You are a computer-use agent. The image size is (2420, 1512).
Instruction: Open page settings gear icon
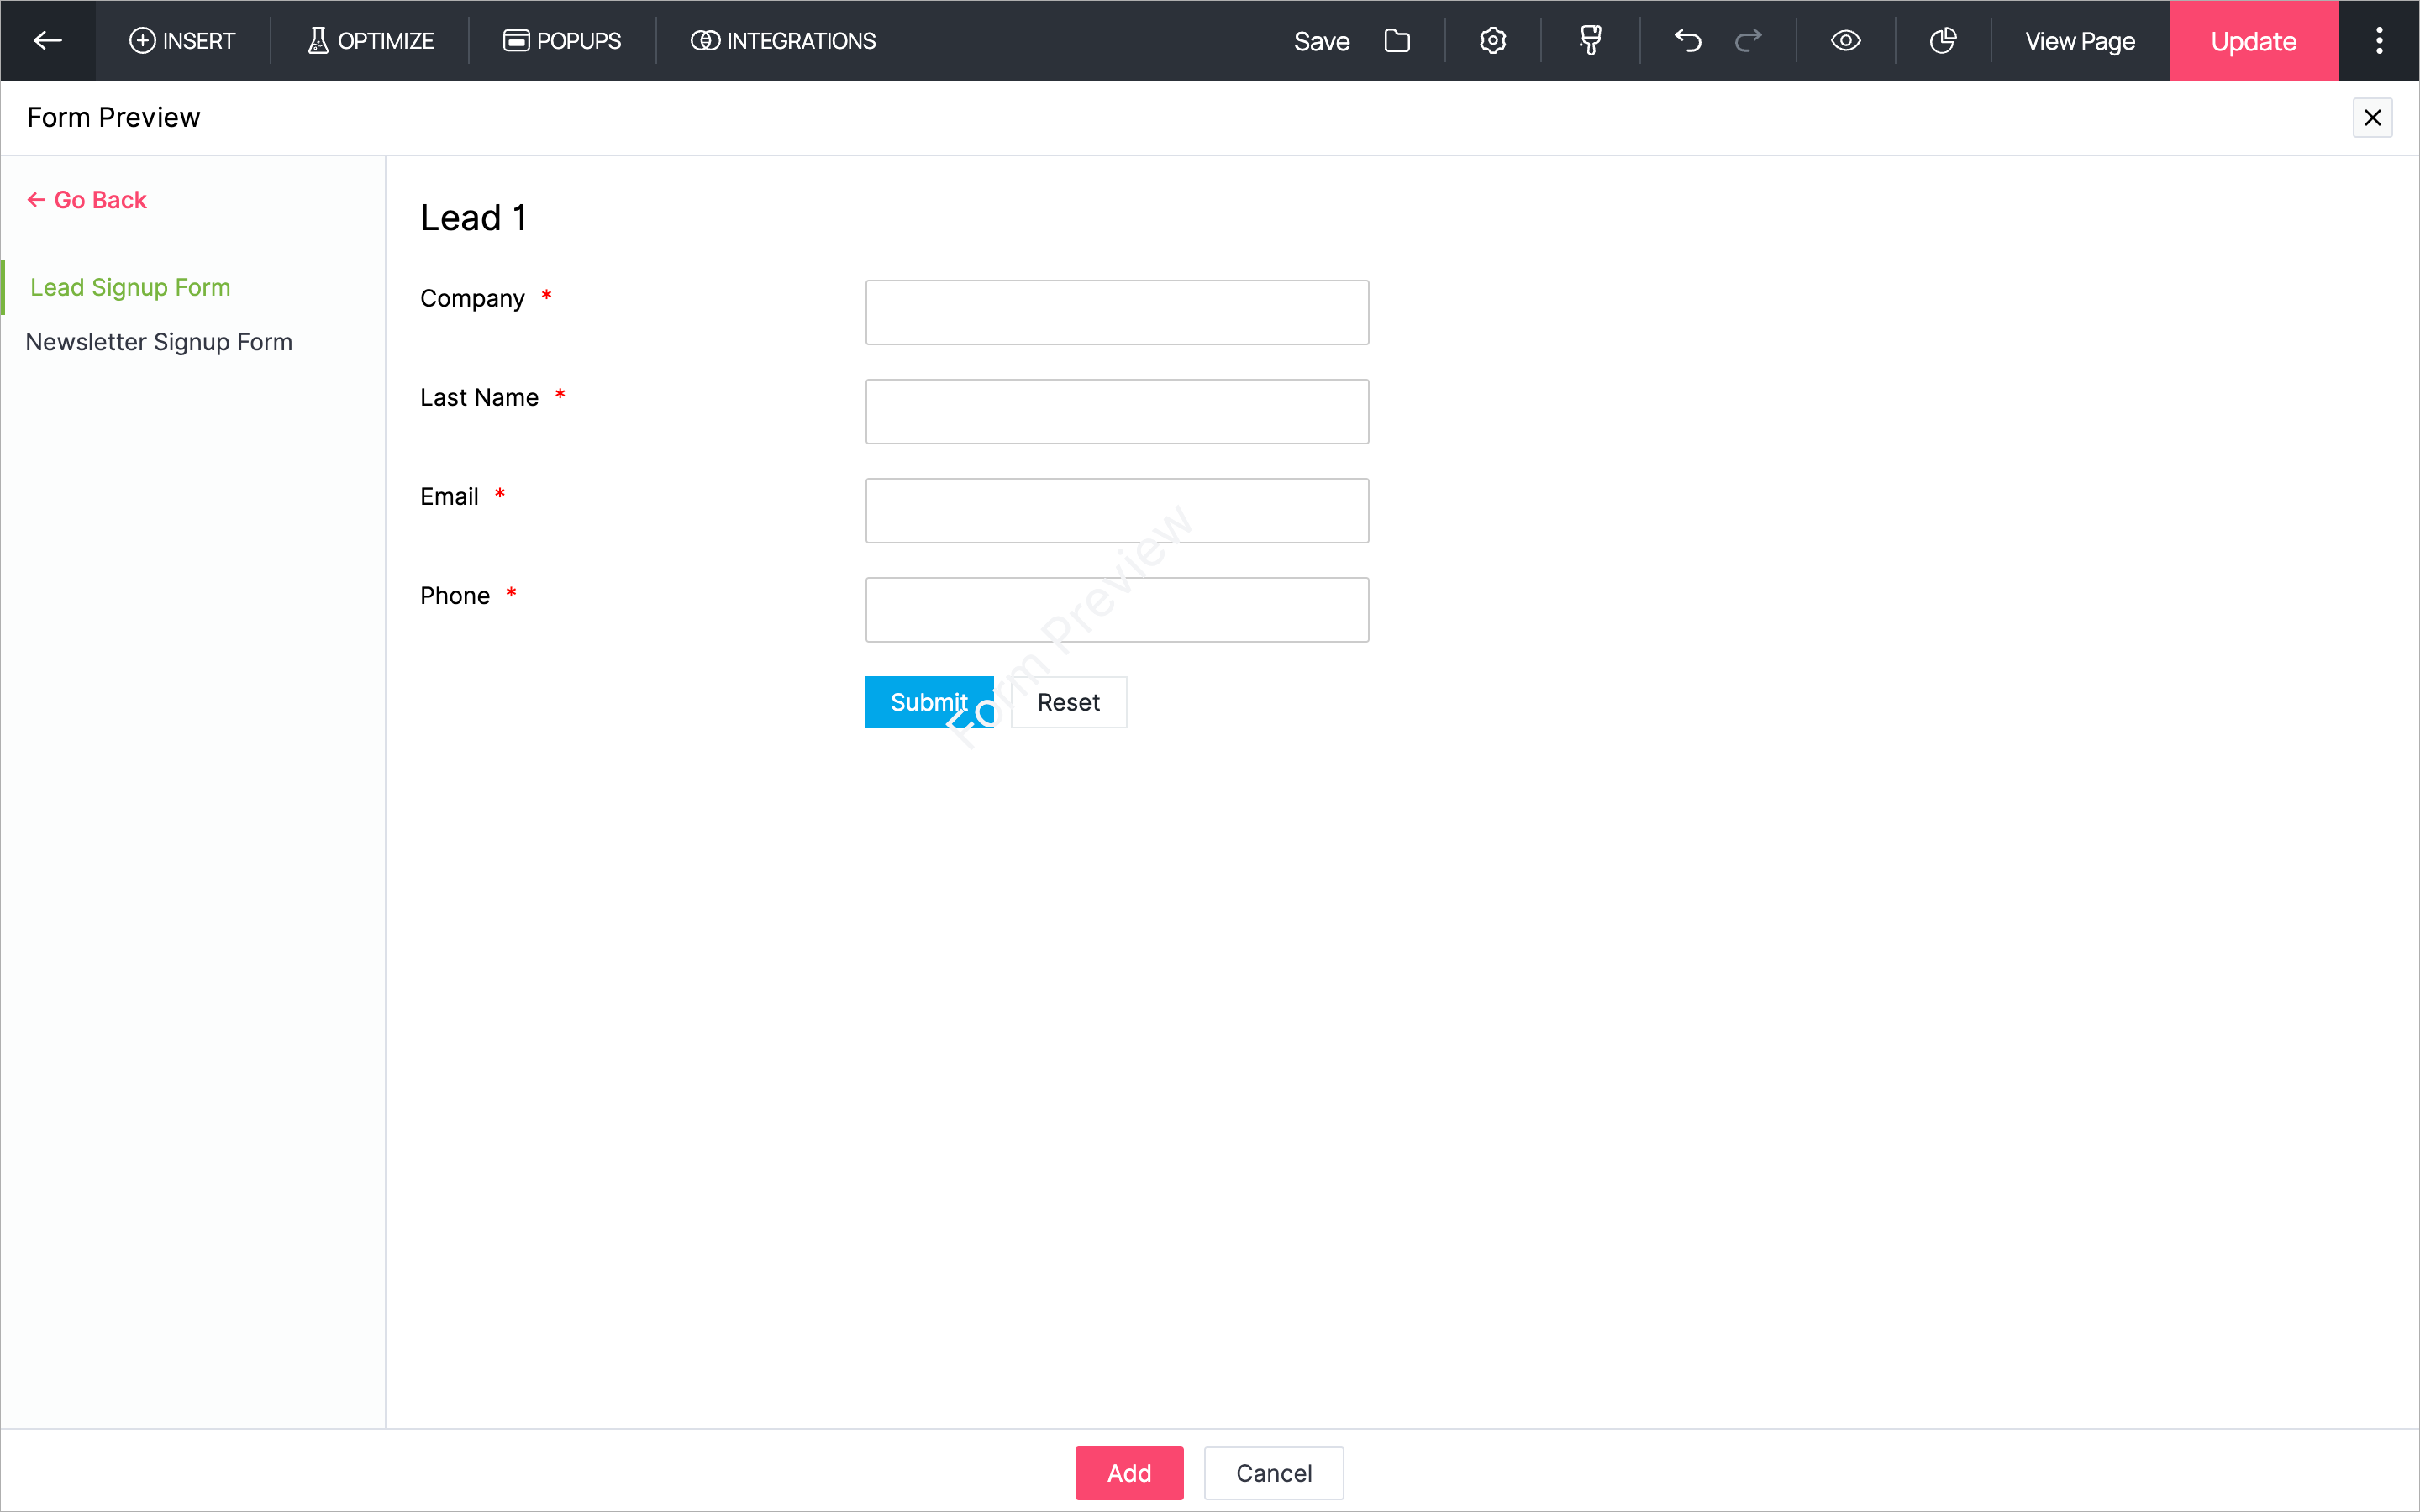click(x=1492, y=40)
